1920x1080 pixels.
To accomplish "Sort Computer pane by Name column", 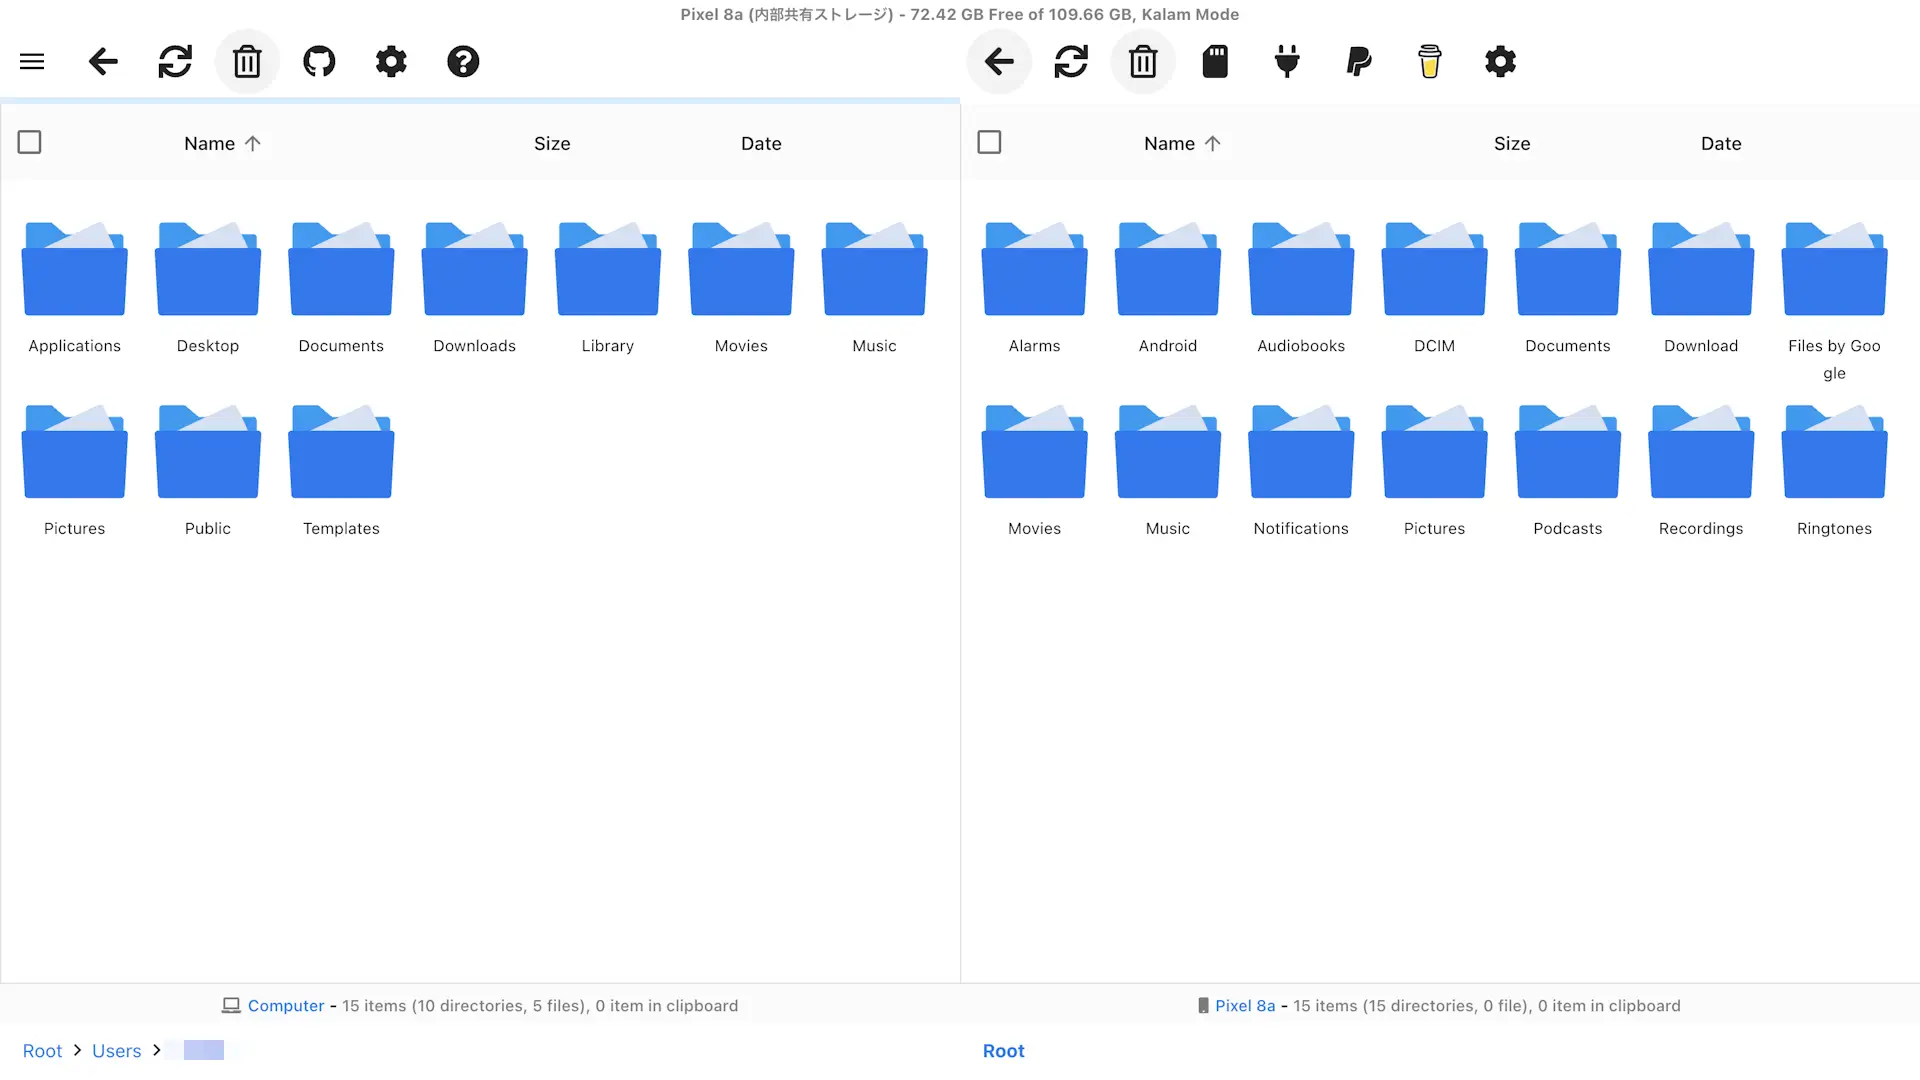I will 222,144.
